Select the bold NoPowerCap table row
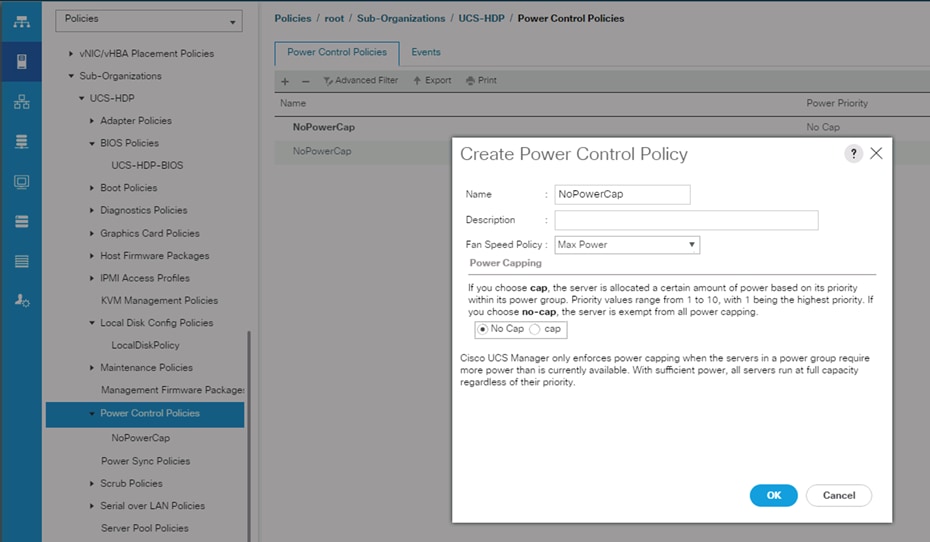The width and height of the screenshot is (930, 542). click(324, 127)
